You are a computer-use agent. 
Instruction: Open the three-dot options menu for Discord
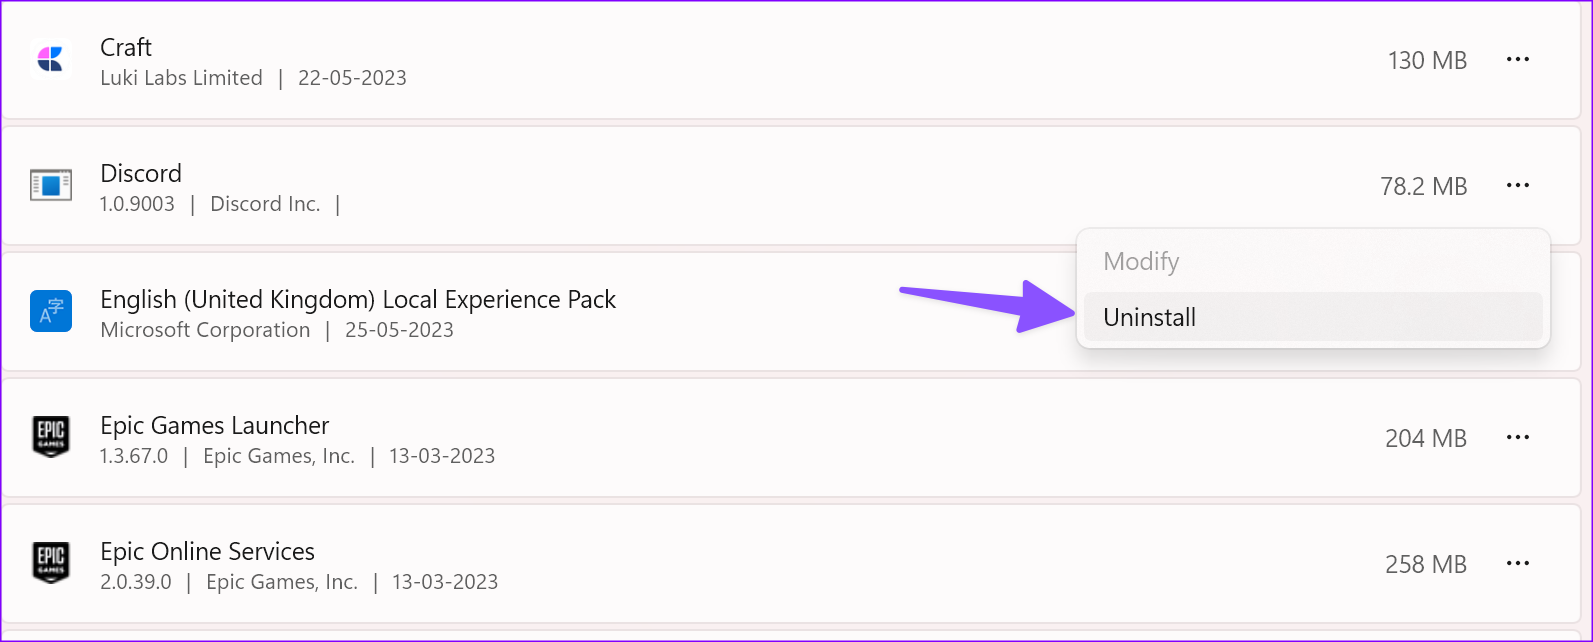tap(1518, 186)
